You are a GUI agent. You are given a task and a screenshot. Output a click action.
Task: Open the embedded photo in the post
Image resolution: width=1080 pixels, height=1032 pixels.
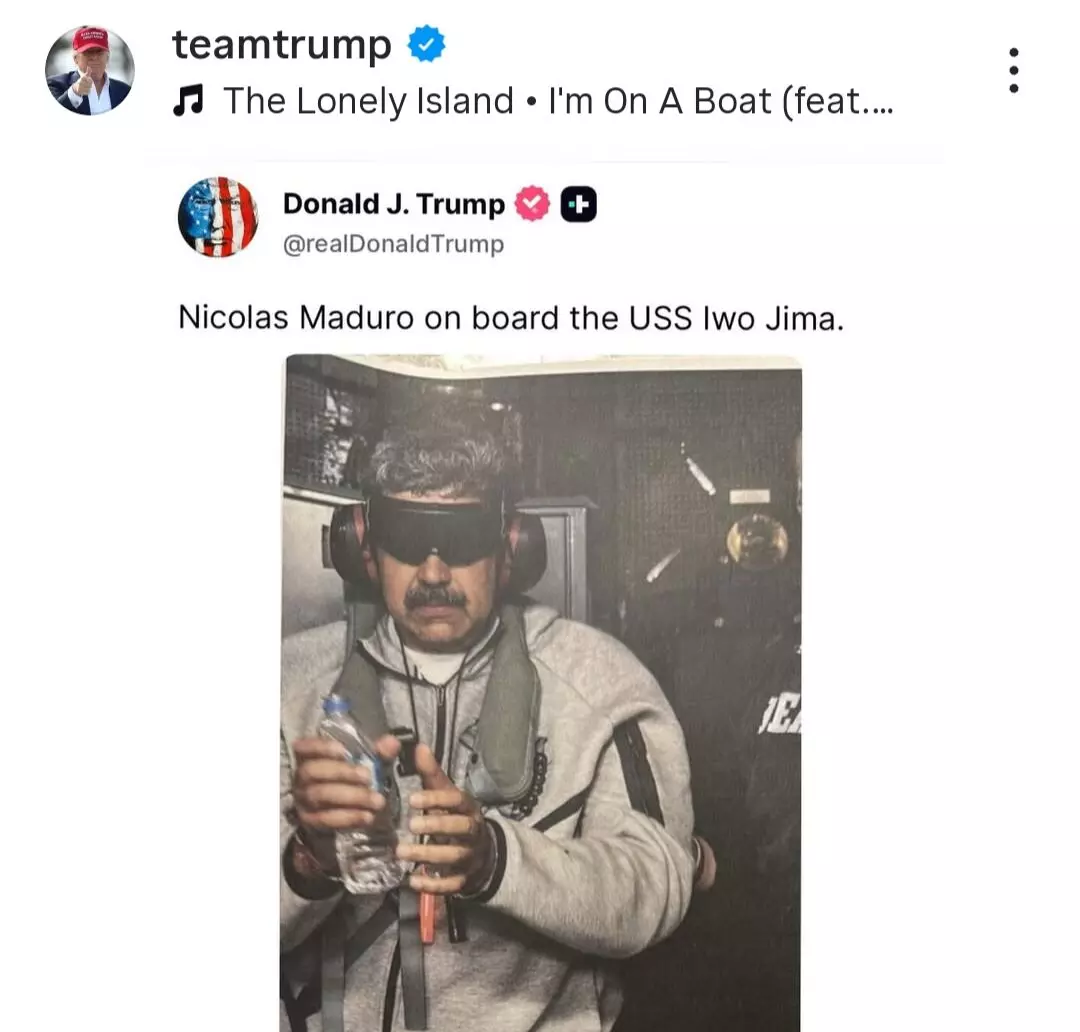click(x=541, y=692)
